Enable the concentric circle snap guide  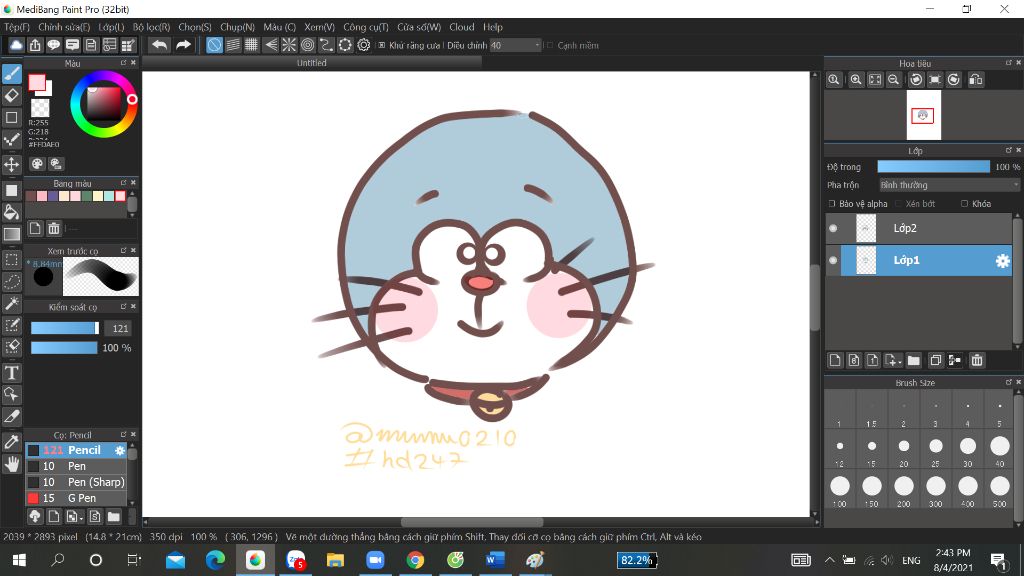[308, 45]
